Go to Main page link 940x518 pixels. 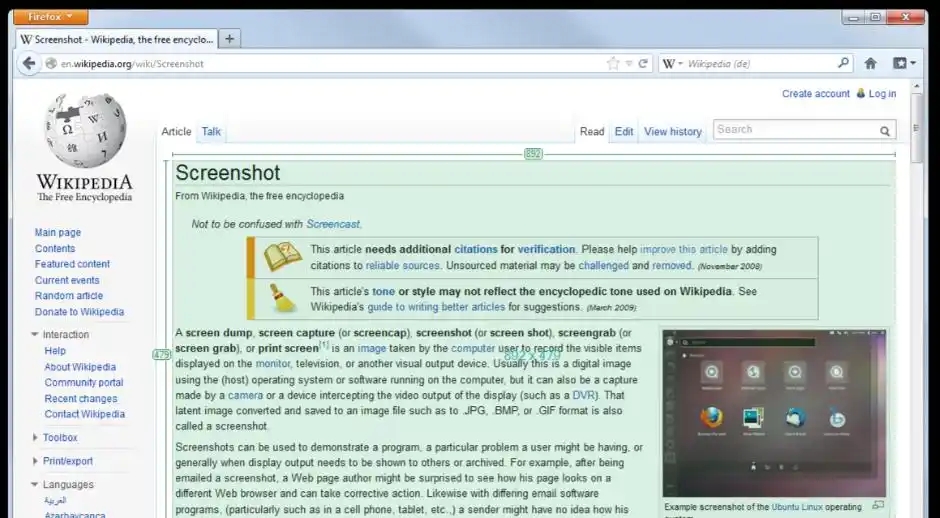coord(58,232)
